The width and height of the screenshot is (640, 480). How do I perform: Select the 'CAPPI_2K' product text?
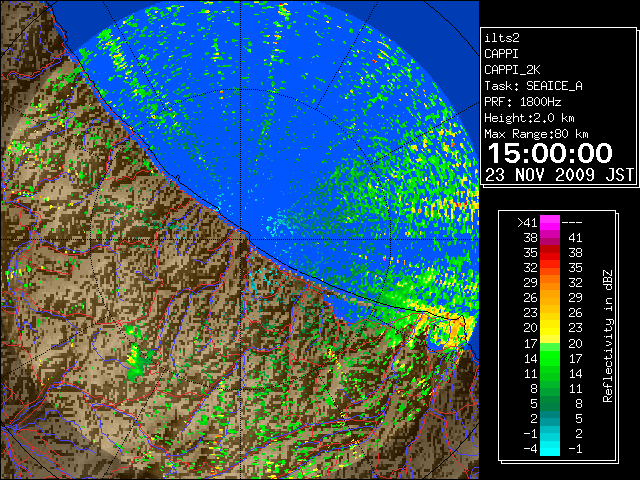click(512, 70)
